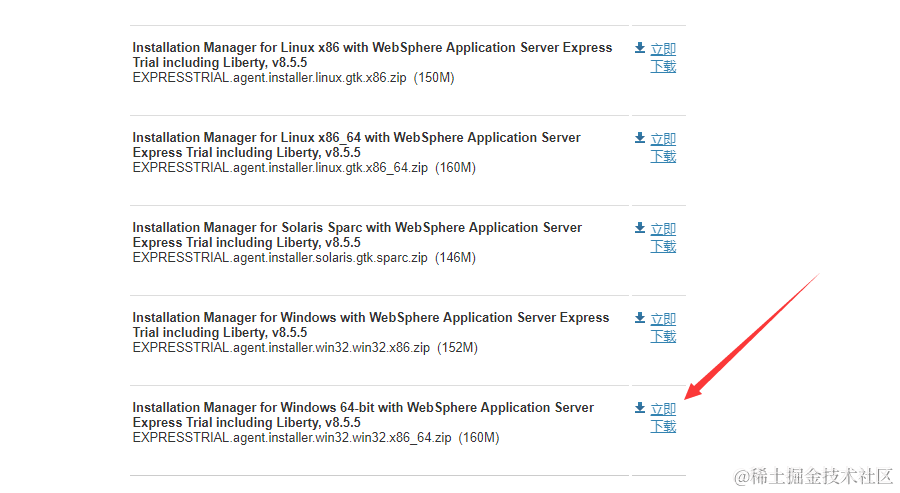Open 立即下载 link for Linux x86 package

pyautogui.click(x=663, y=58)
